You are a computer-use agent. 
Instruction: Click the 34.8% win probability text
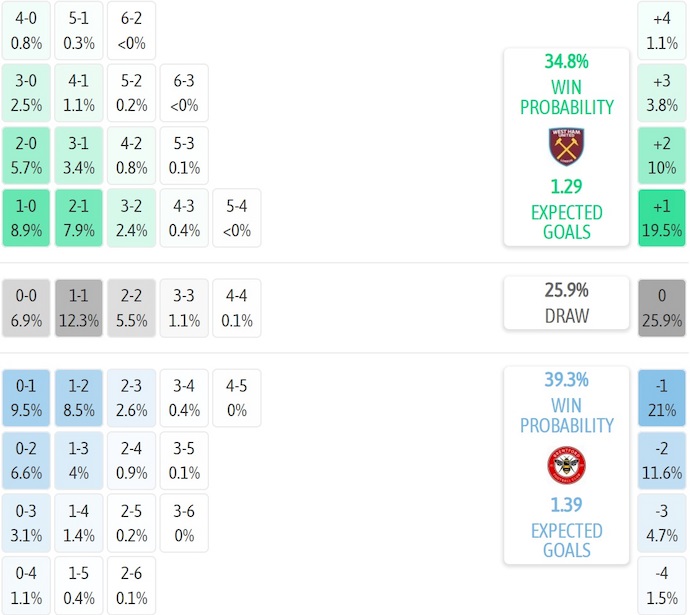point(566,62)
